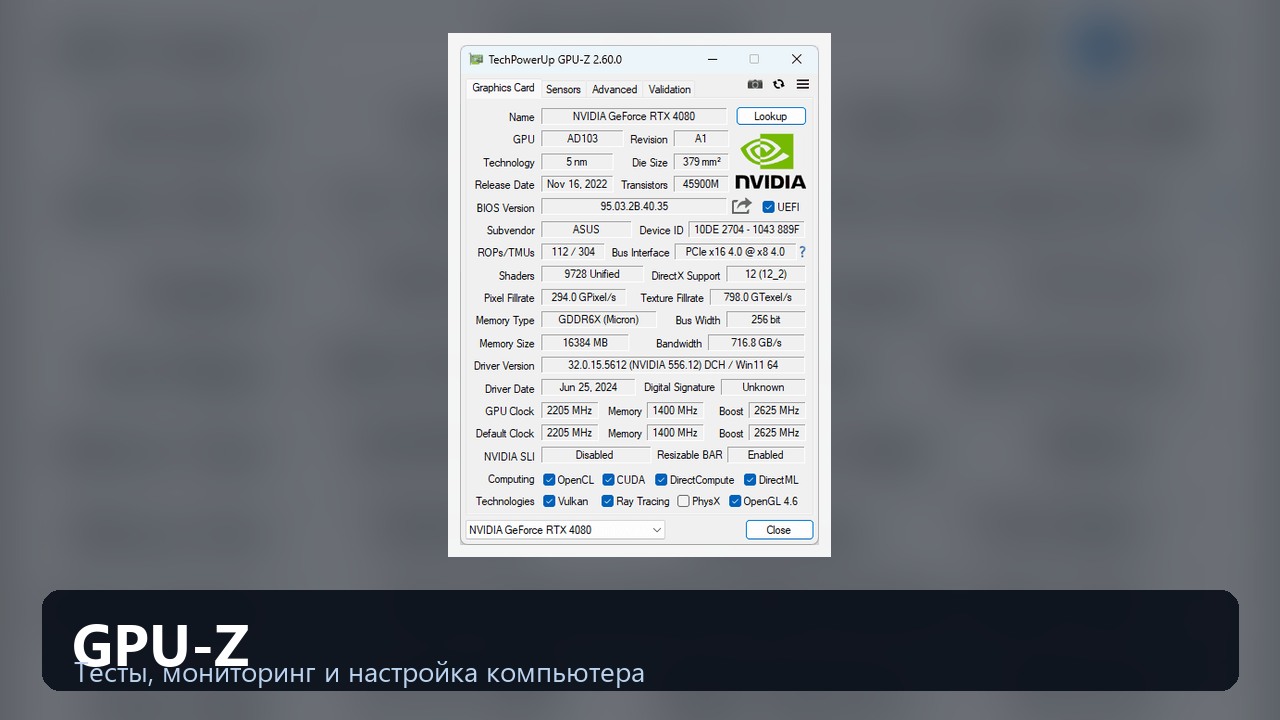The image size is (1280, 720).
Task: Click the Default Clock field 2205 MHz
Action: [569, 433]
